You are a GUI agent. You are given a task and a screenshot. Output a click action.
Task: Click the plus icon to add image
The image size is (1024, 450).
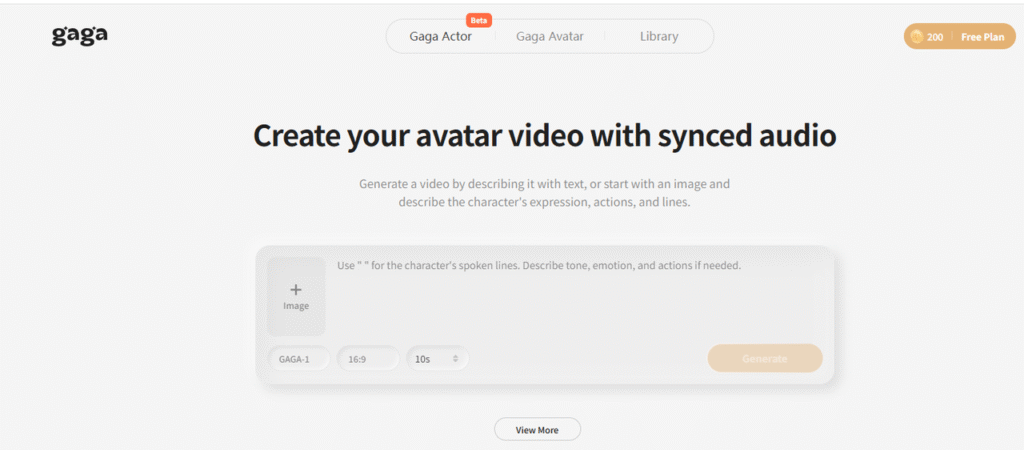(x=296, y=289)
